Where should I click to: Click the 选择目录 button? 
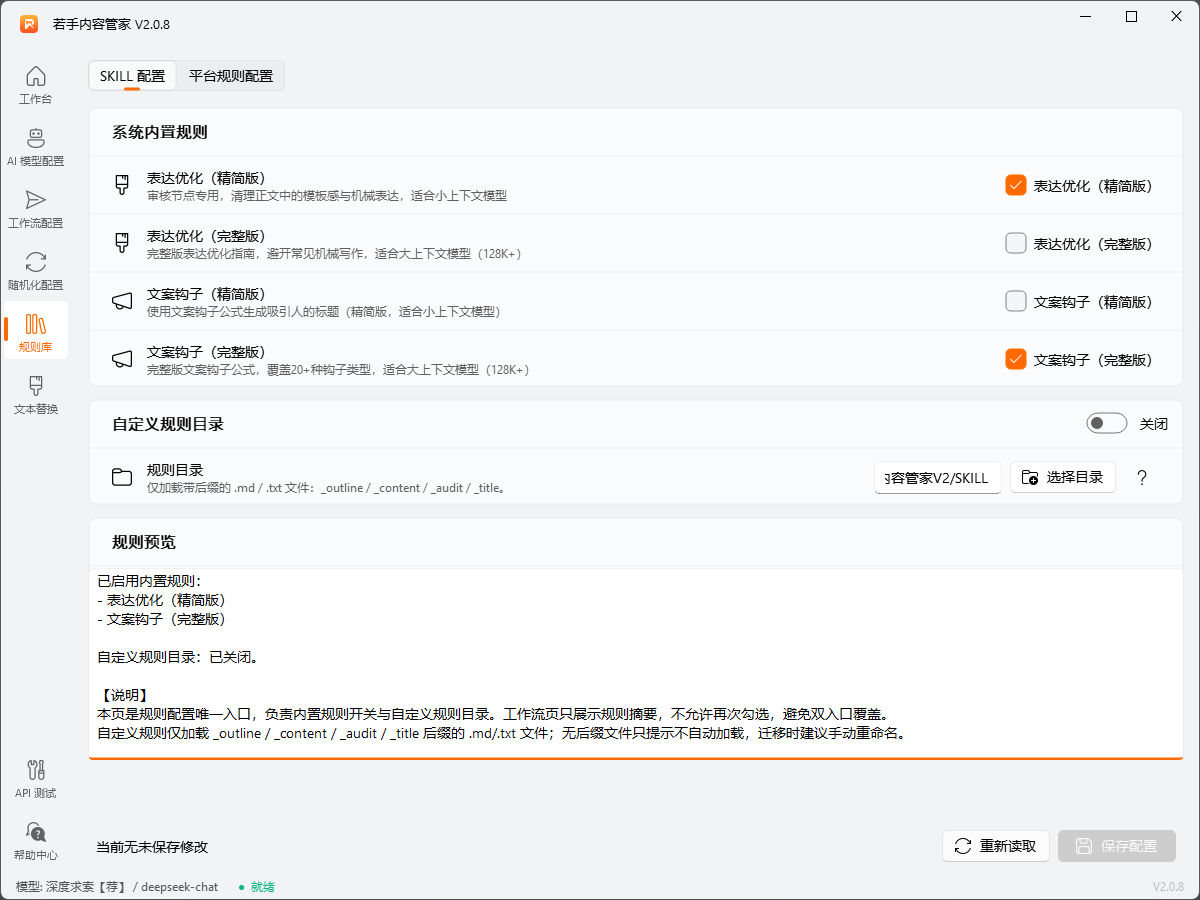pos(1063,477)
